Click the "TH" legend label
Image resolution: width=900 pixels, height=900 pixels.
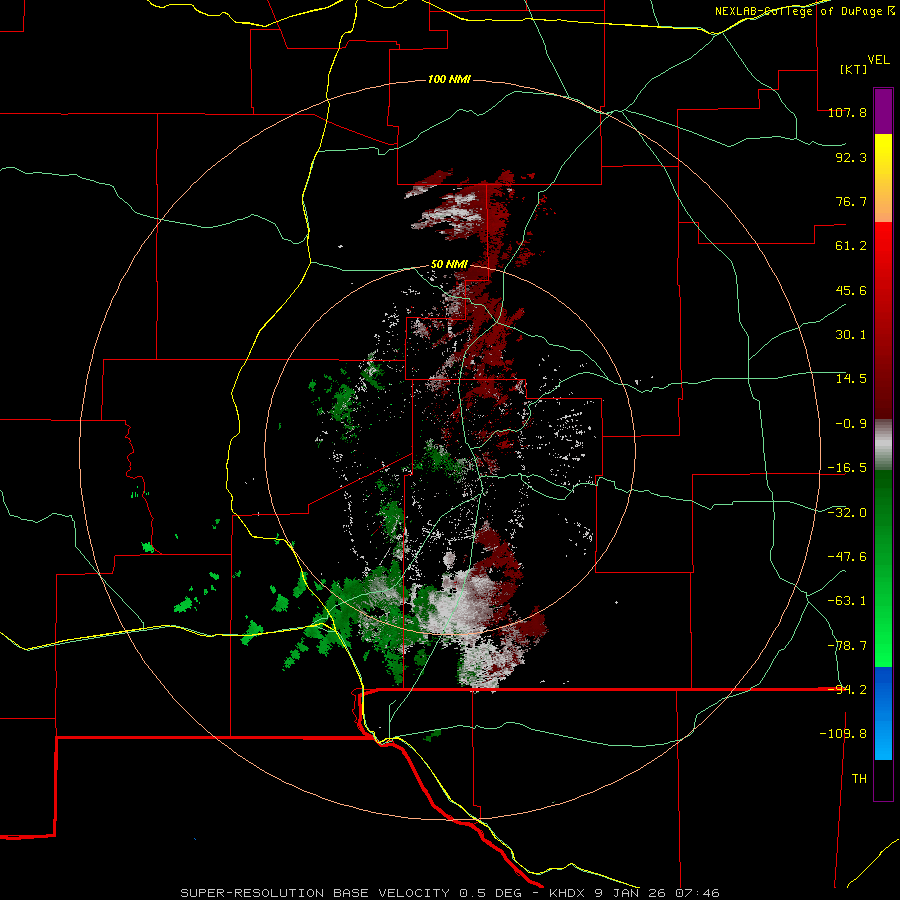pyautogui.click(x=859, y=779)
